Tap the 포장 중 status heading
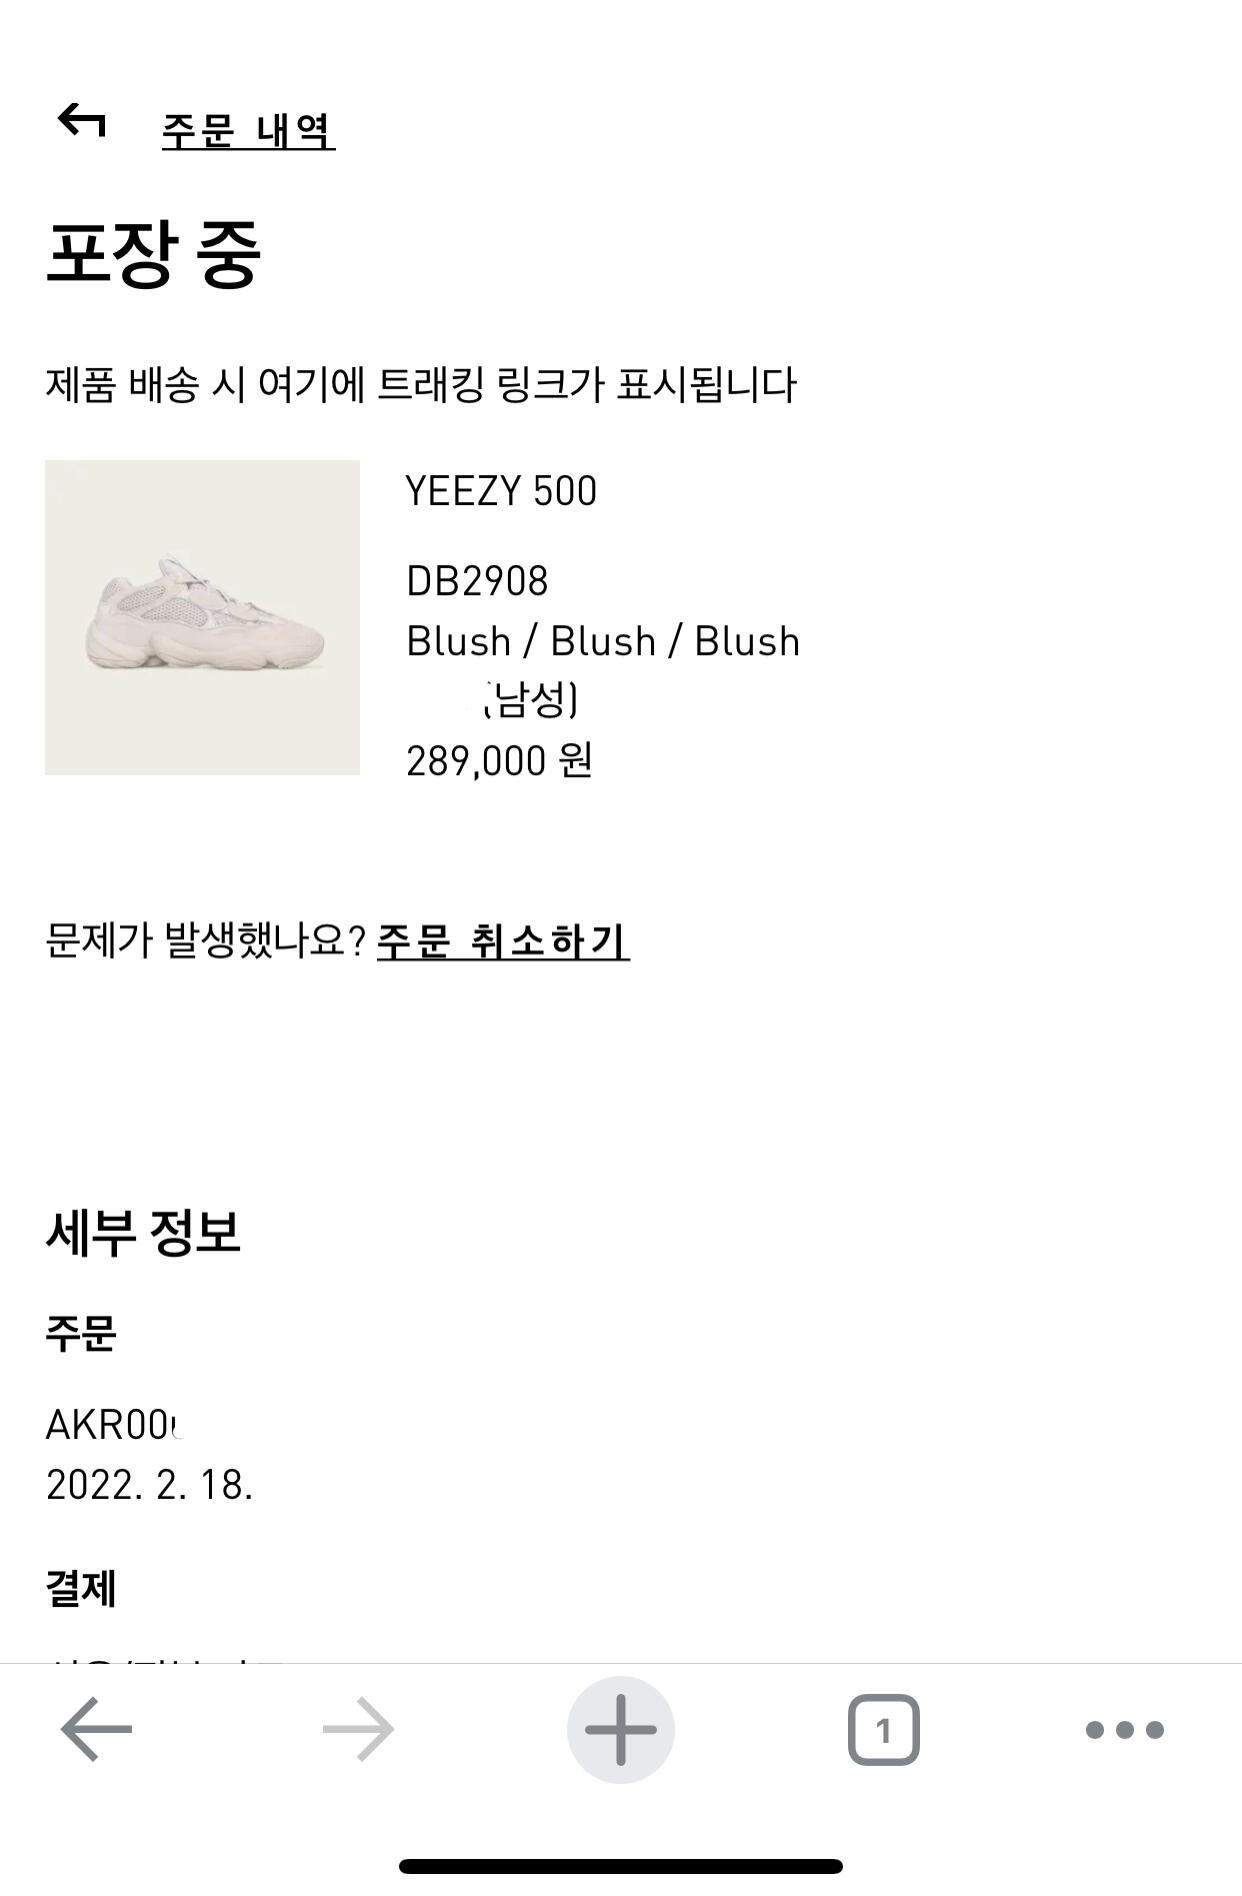Screen dimensions: 1242x1896 pos(153,254)
